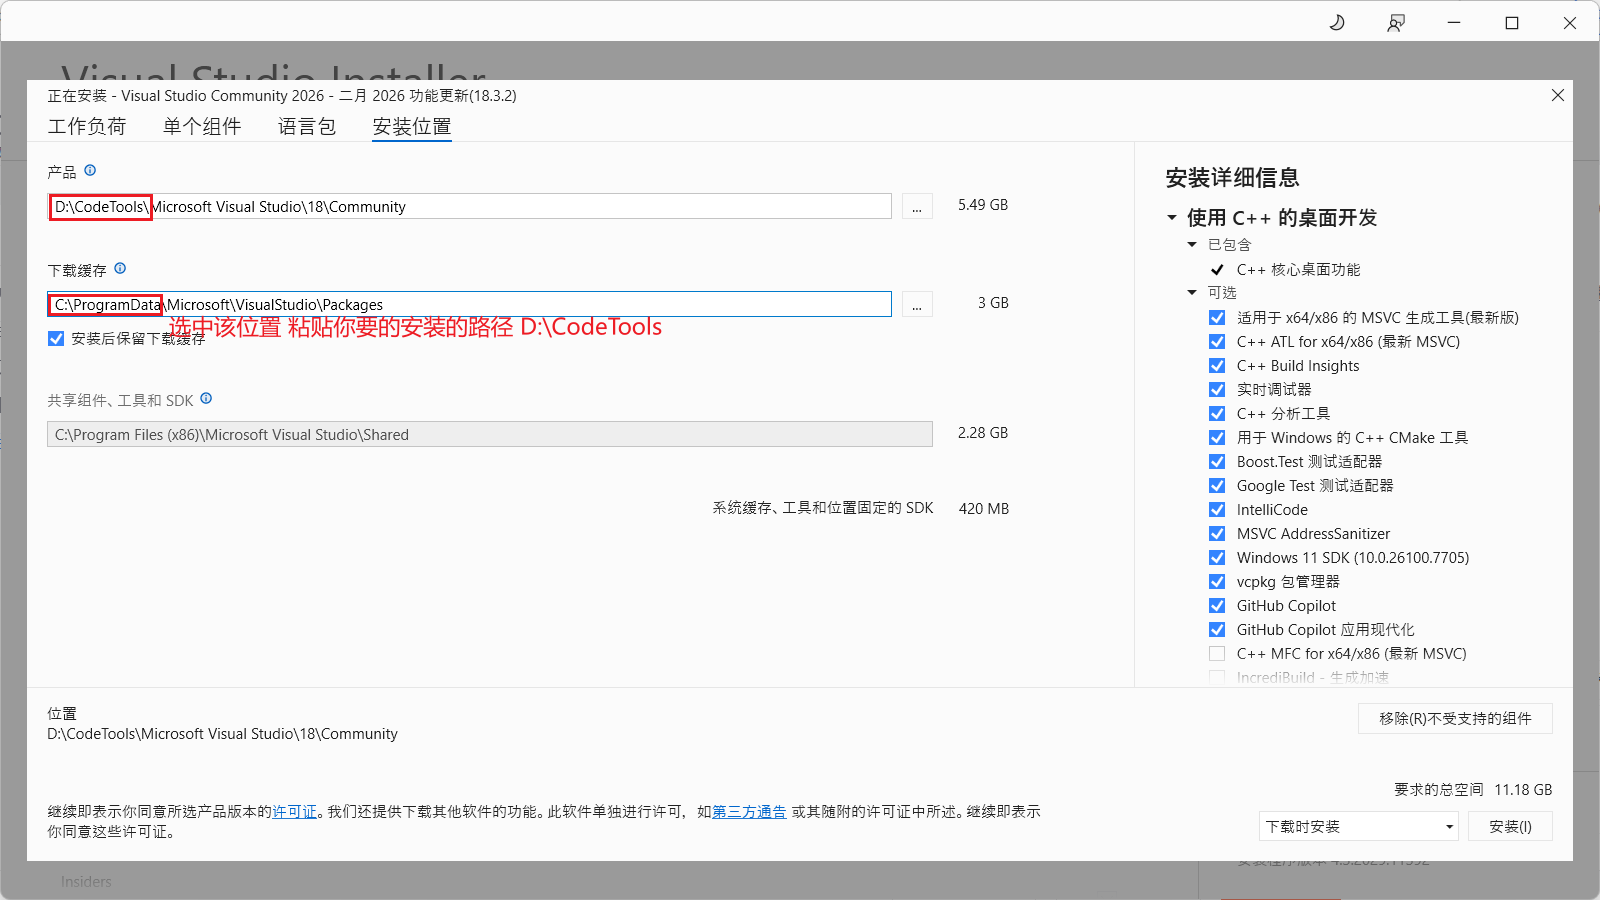
Task: Uncheck C++ 分析工具 option
Action: [x=1217, y=414]
